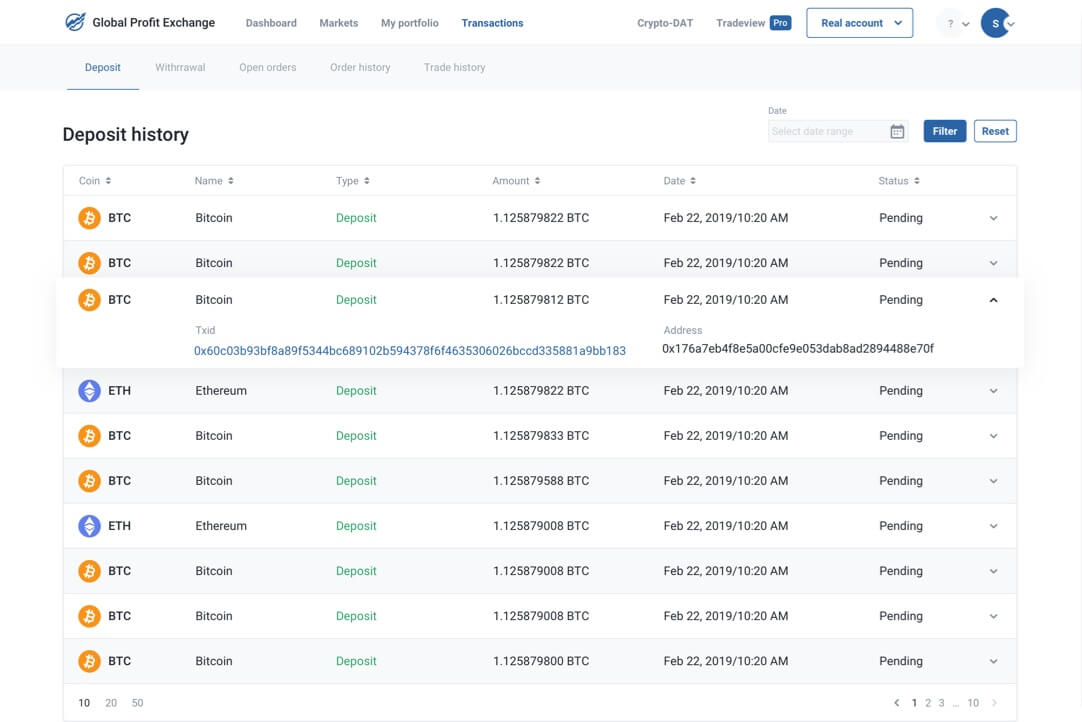Viewport: 1082px width, 722px height.
Task: Click the Select date range input
Action: pyautogui.click(x=838, y=131)
